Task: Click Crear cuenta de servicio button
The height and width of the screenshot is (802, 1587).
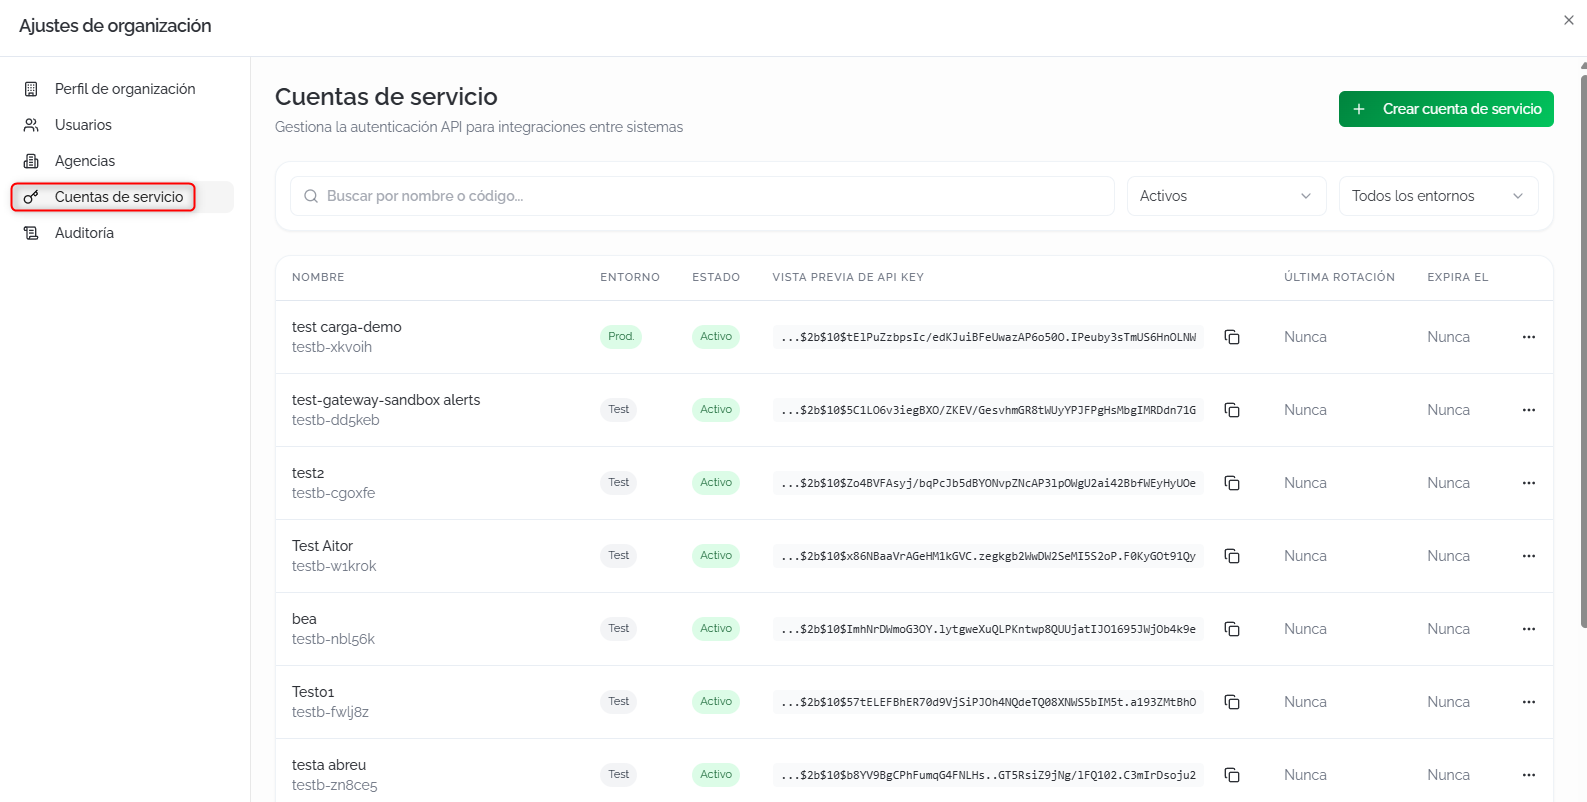Action: [1446, 109]
